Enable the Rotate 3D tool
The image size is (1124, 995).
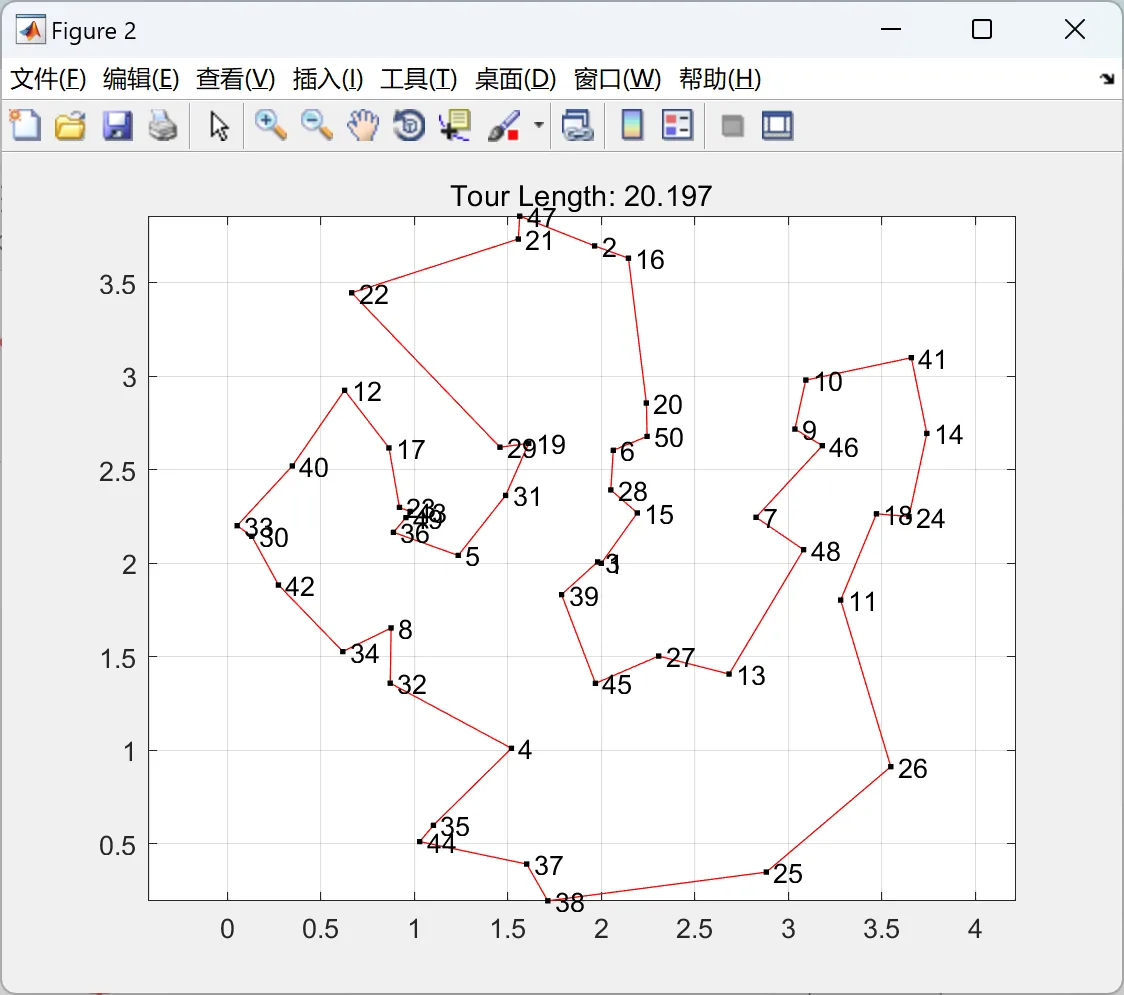tap(409, 125)
